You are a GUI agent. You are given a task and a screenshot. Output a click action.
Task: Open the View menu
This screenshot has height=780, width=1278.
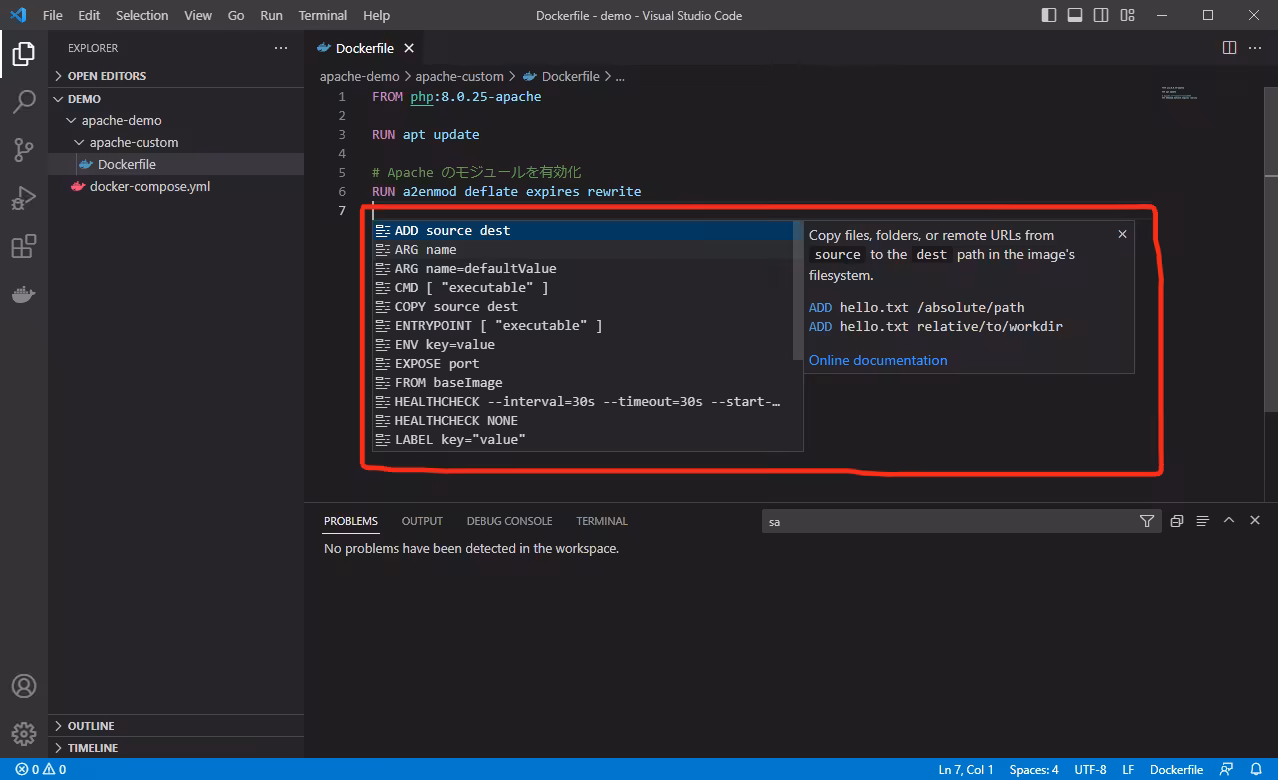pos(198,15)
